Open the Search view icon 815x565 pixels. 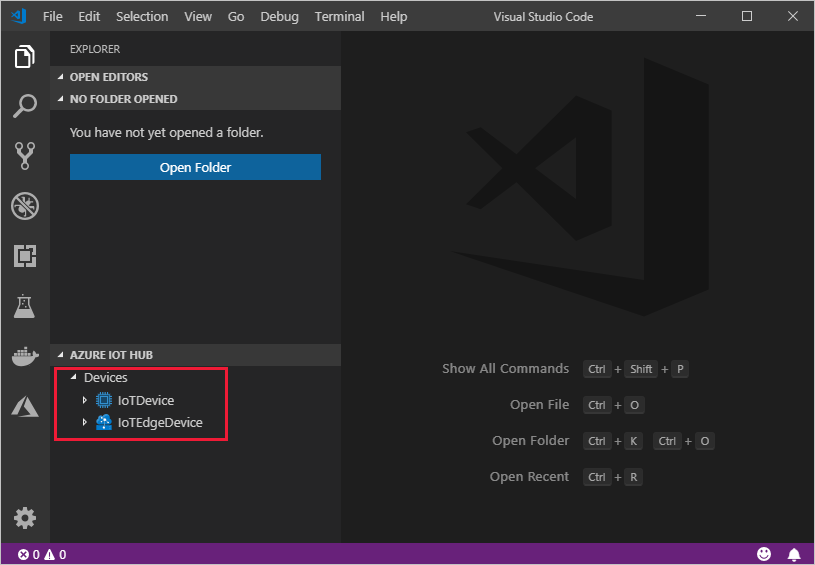(24, 106)
